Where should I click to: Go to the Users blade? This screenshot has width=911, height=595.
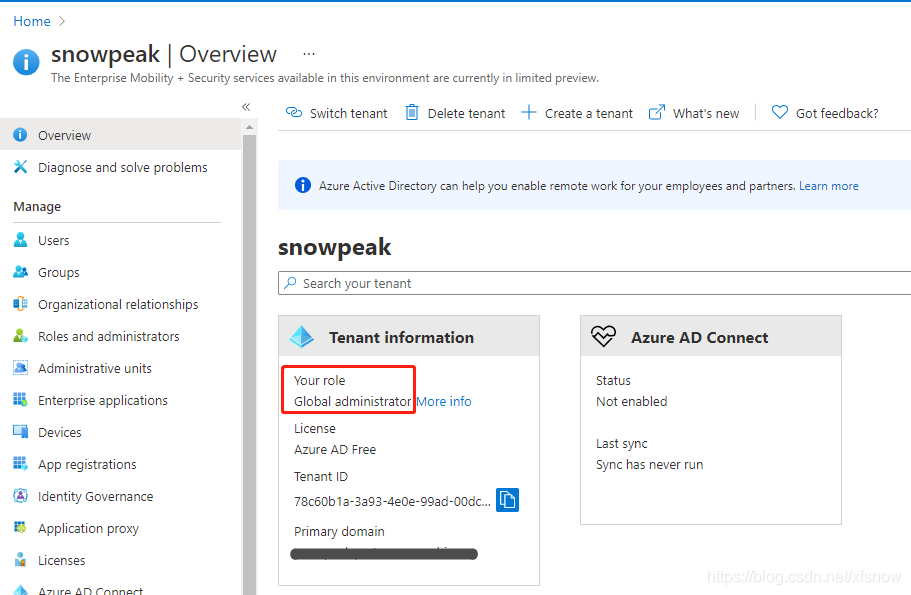(120, 240)
